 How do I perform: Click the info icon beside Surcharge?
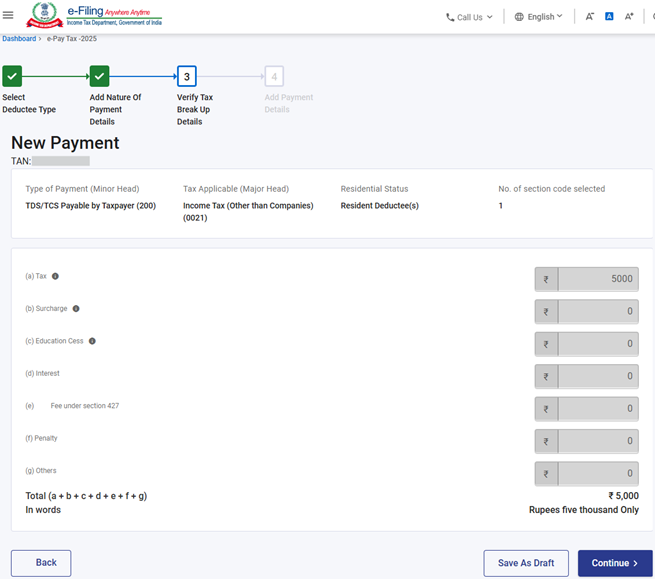click(76, 309)
